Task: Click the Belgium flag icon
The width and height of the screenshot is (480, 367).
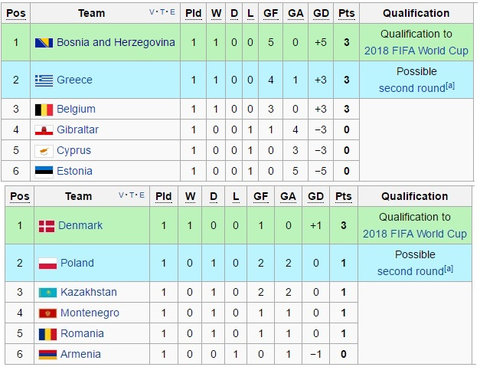Action: 44,109
